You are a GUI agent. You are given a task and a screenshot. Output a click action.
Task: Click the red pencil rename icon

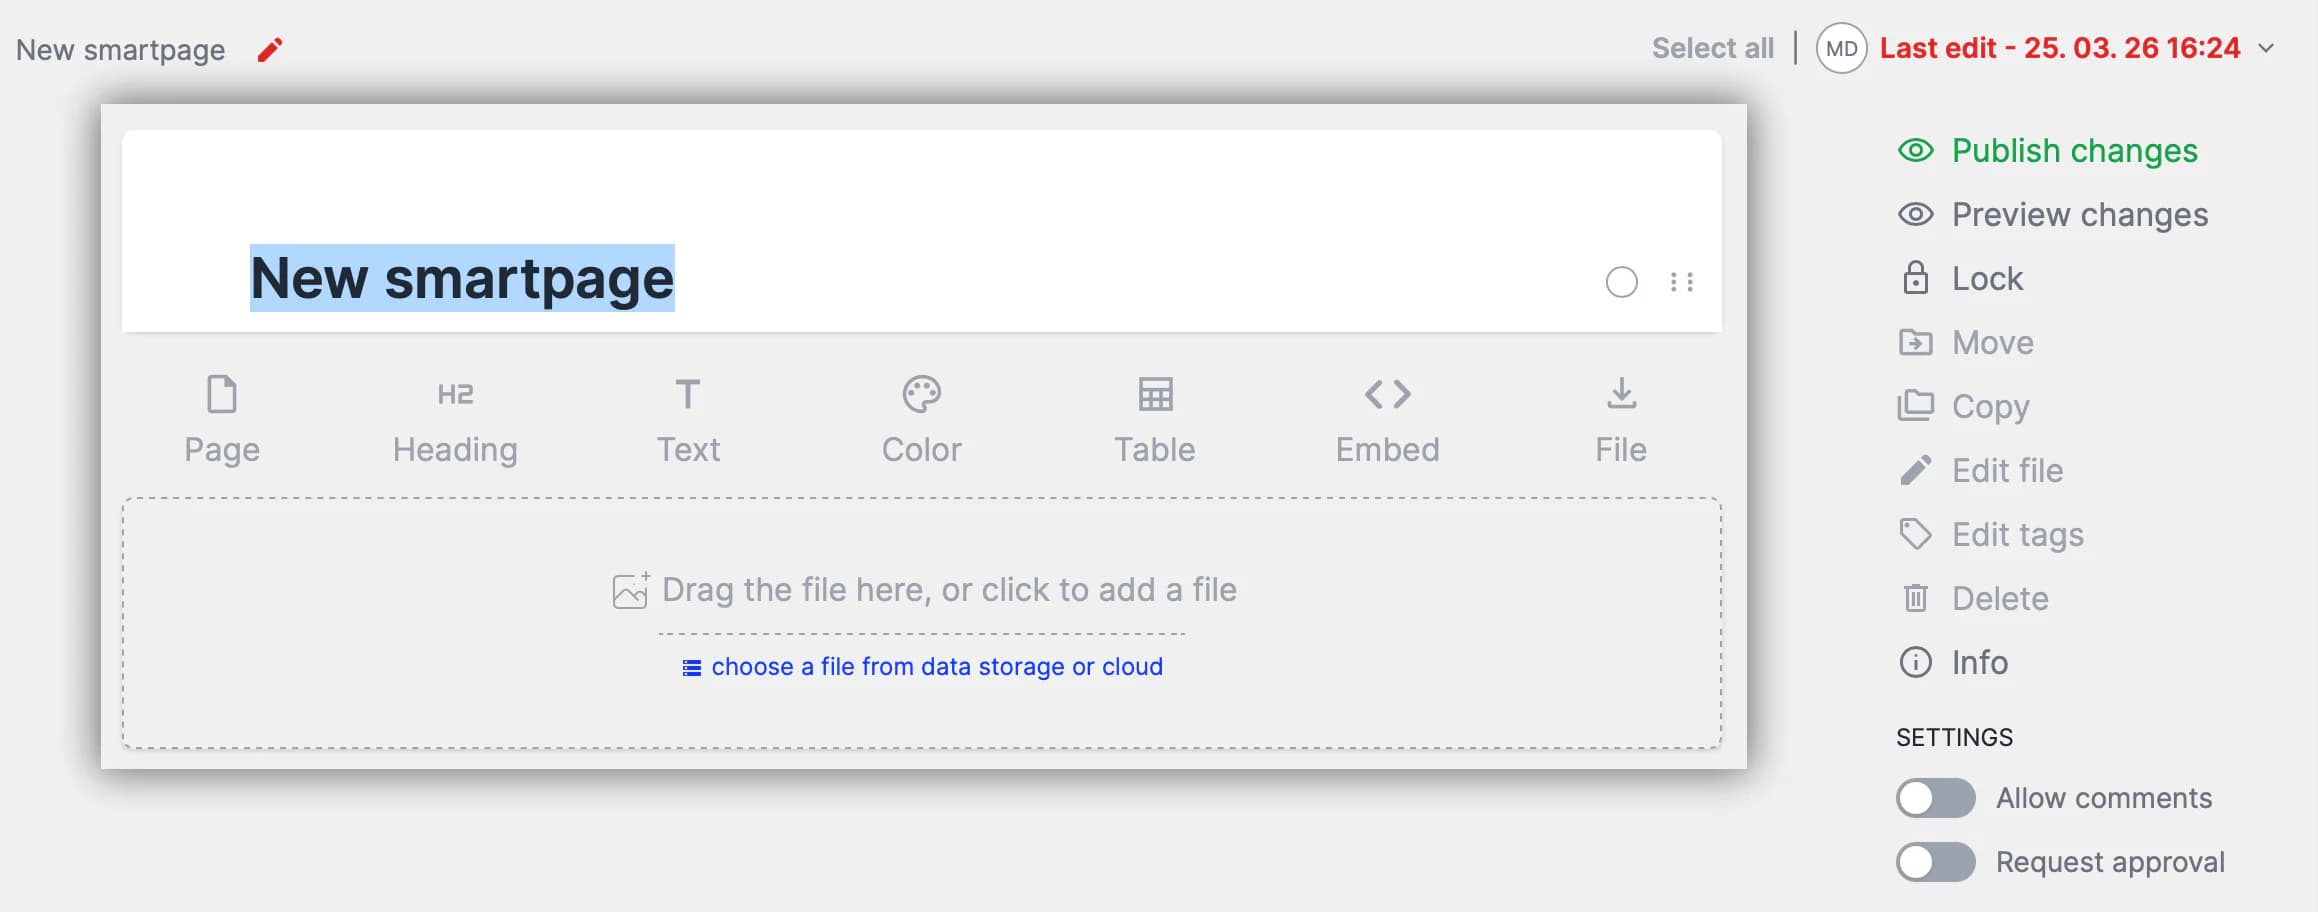270,50
